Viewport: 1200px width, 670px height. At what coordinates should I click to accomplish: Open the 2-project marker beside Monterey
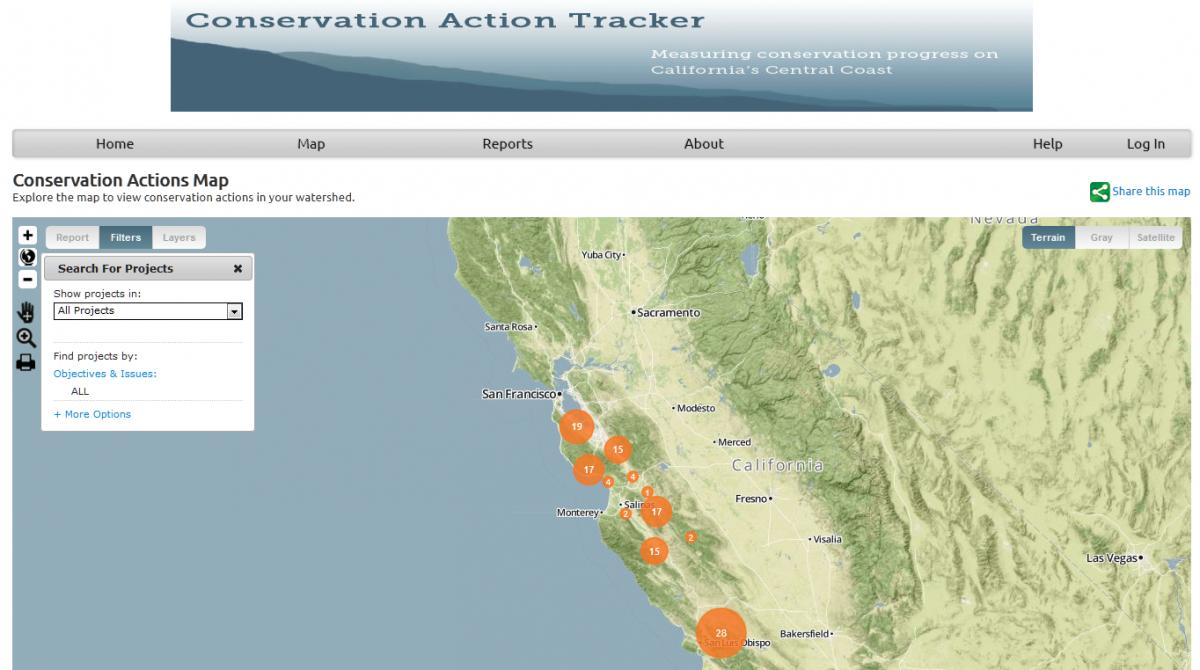pos(626,514)
